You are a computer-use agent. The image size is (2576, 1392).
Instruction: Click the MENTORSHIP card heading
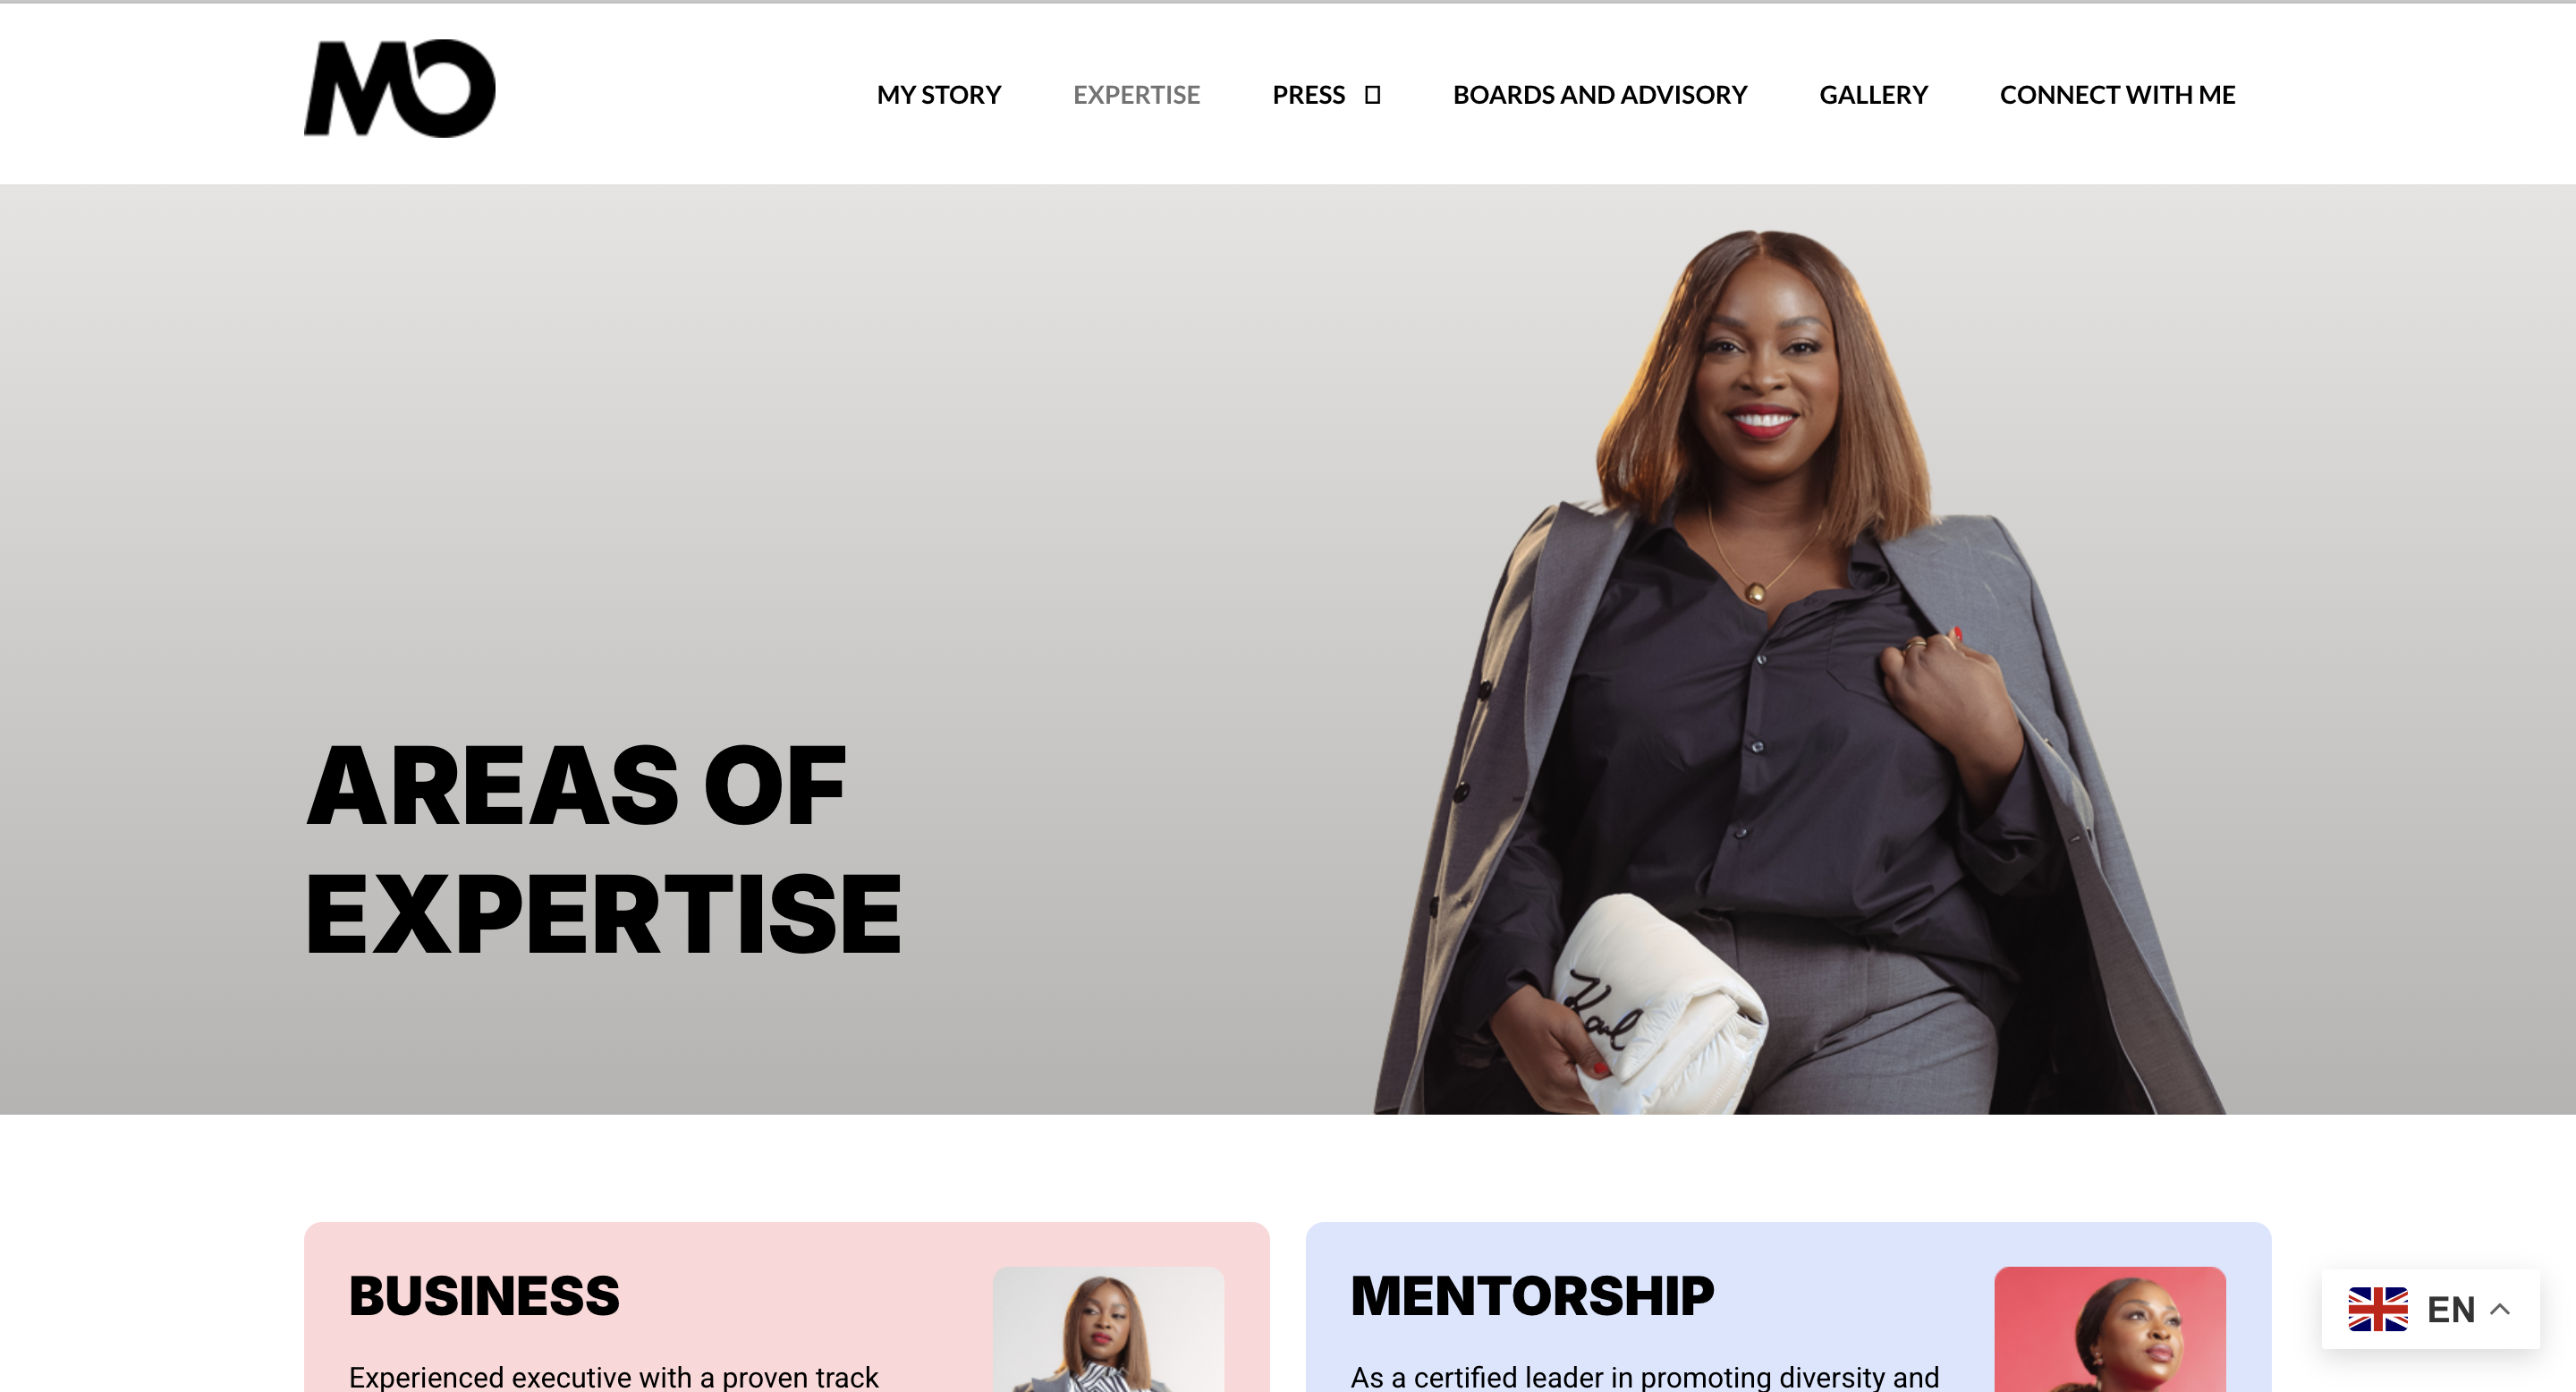tap(1532, 1296)
